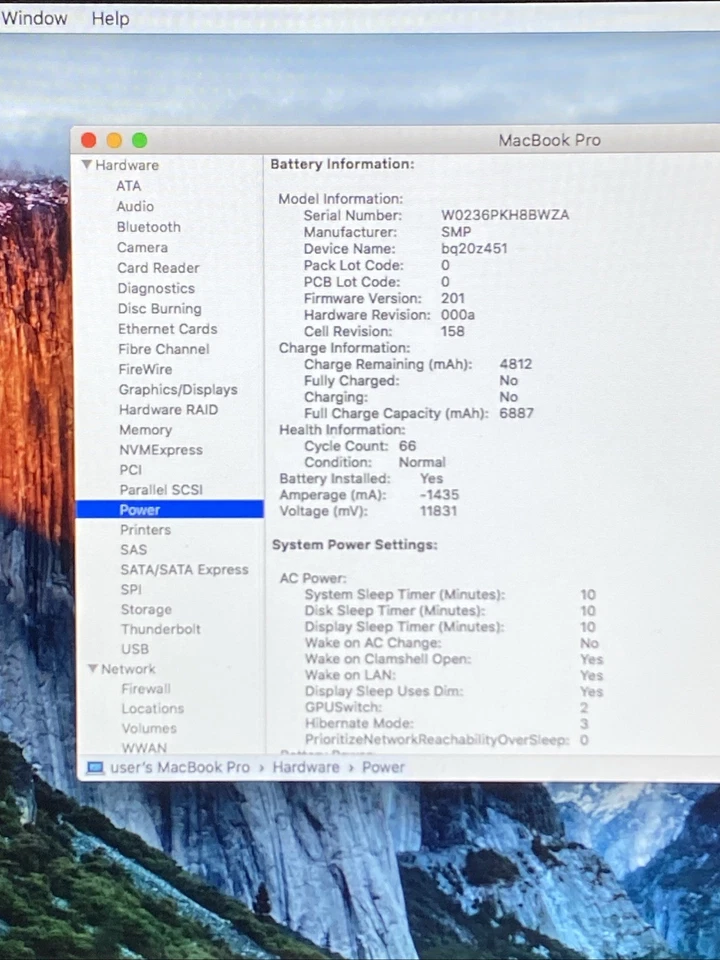Select Locations under Network
Viewport: 720px width, 960px height.
pyautogui.click(x=152, y=708)
